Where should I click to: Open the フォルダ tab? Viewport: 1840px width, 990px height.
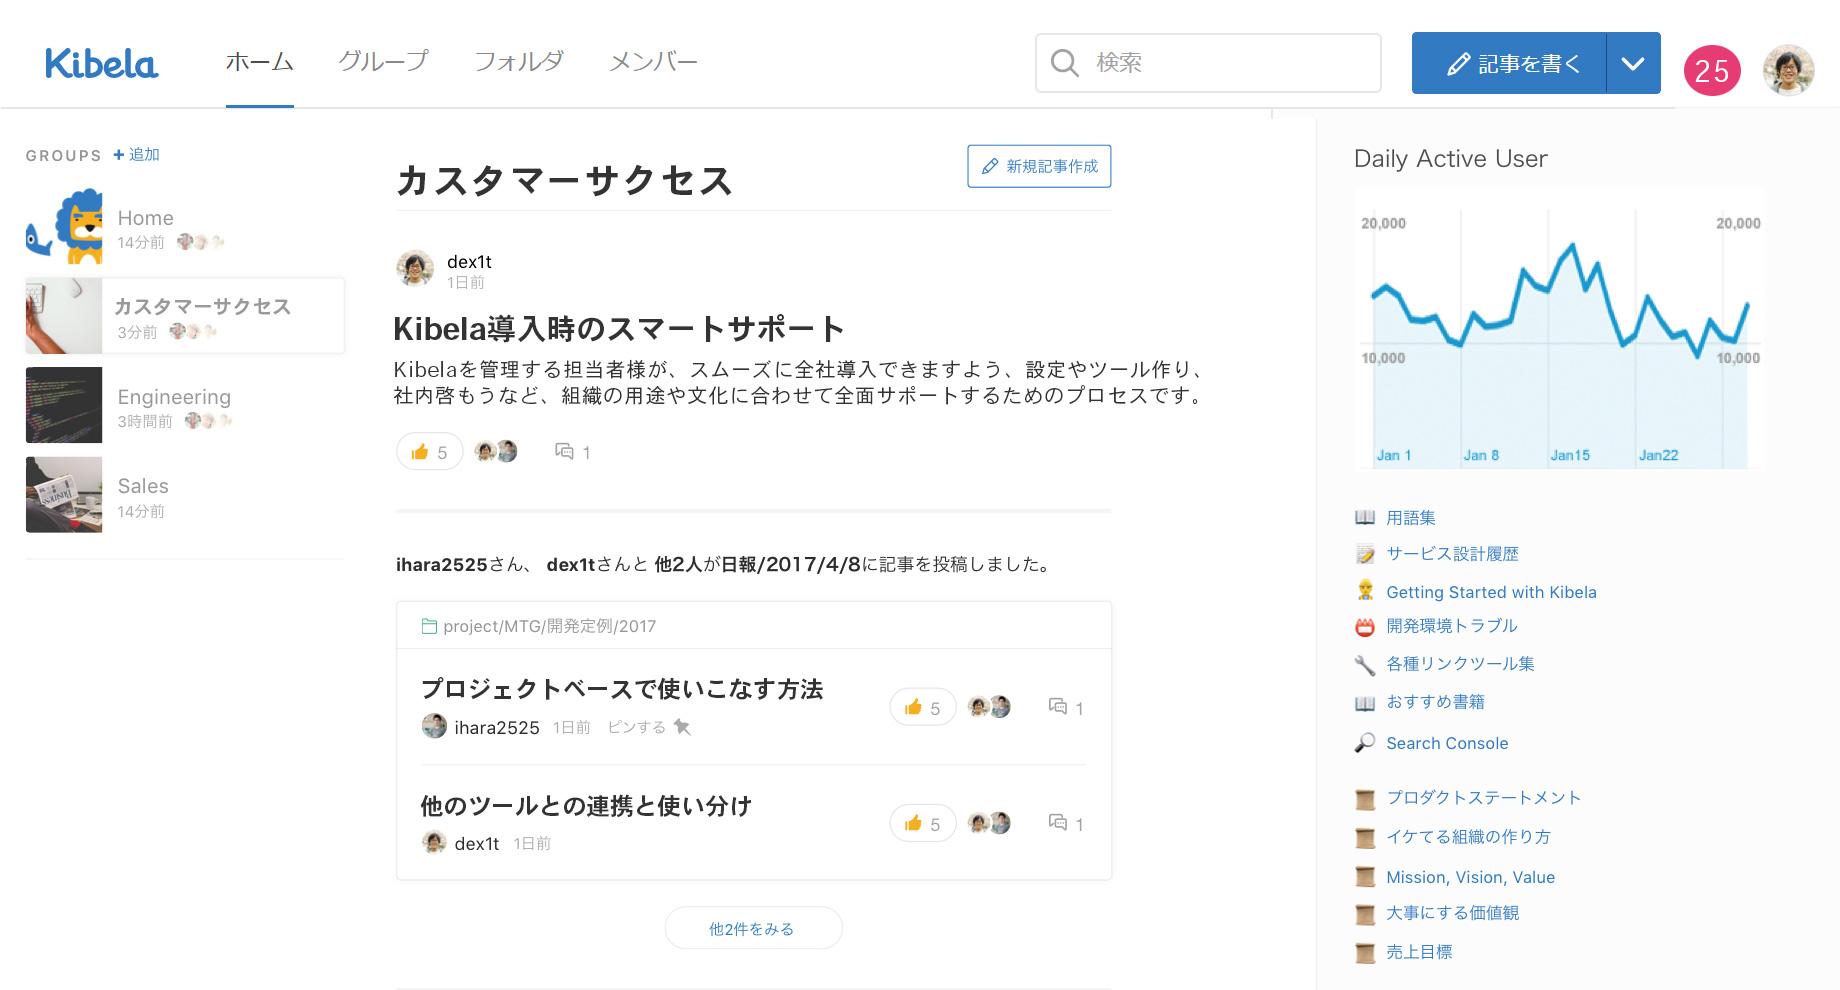pos(519,62)
